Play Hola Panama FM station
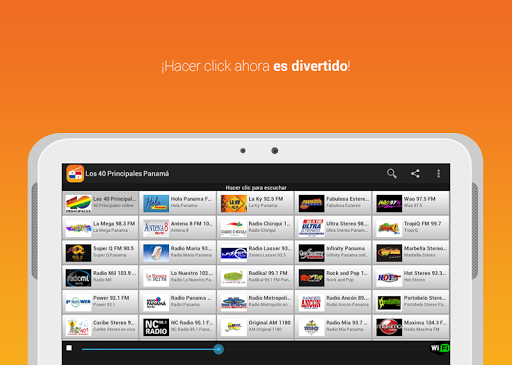This screenshot has height=365, width=512. pos(178,203)
